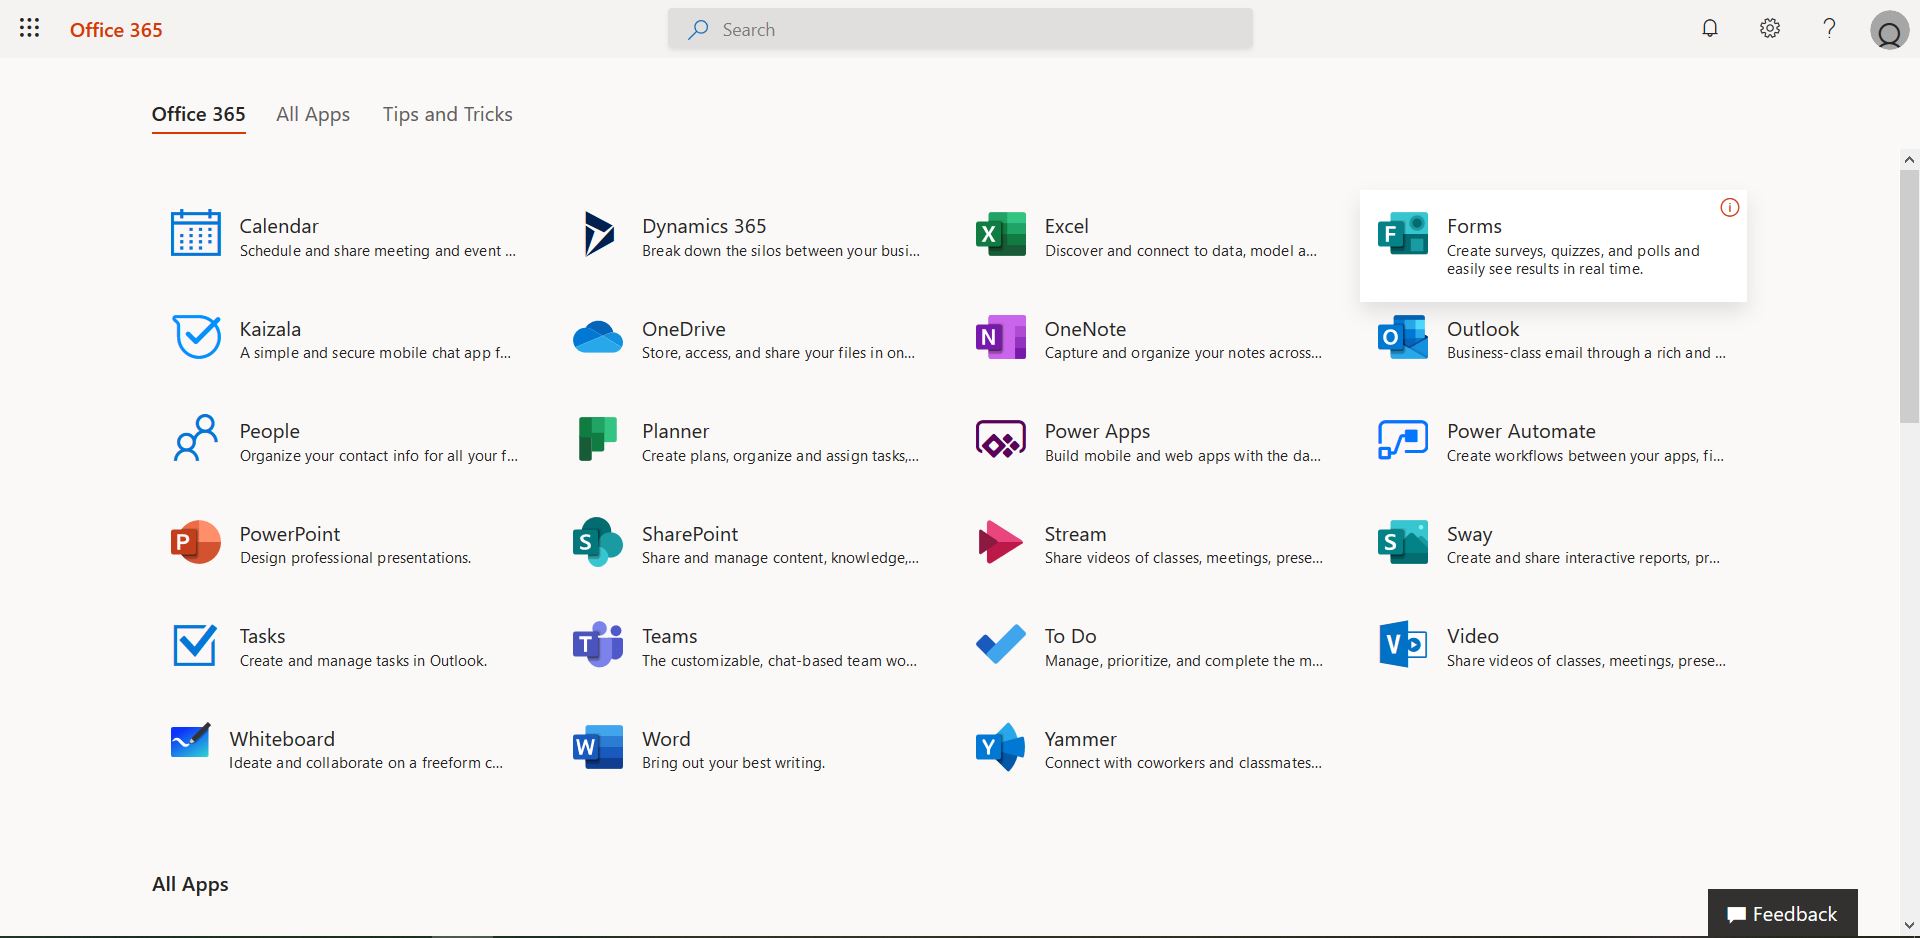Click the Outlook app icon
The image size is (1920, 938).
(1403, 337)
